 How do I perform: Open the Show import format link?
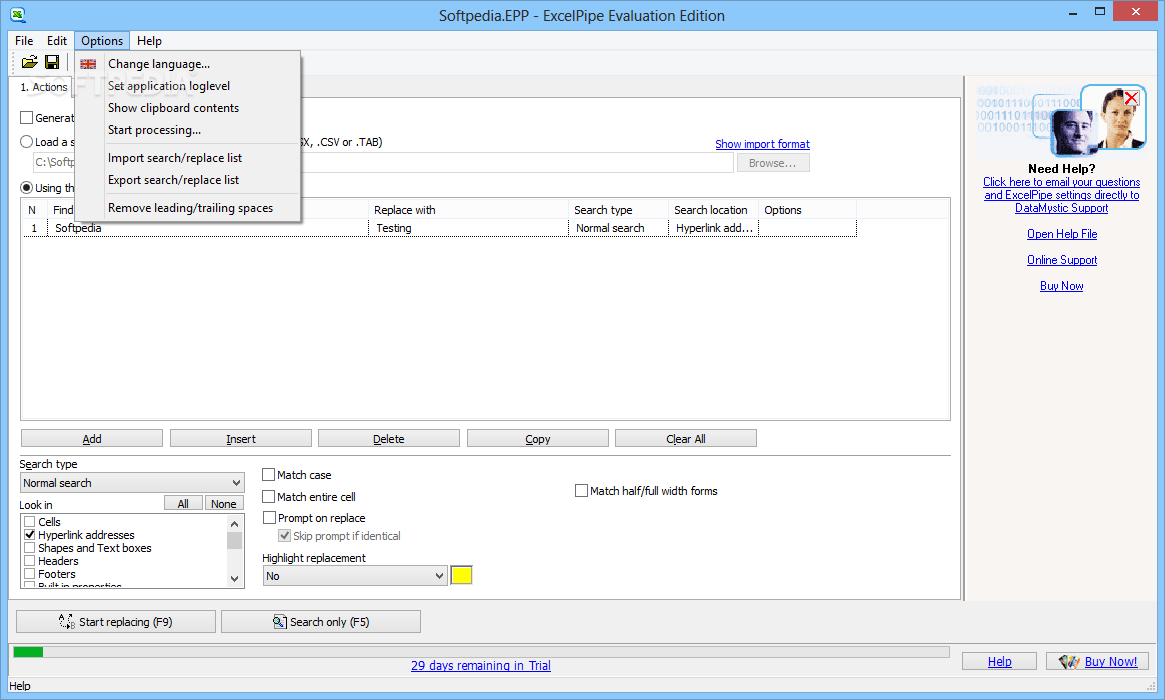(x=762, y=144)
